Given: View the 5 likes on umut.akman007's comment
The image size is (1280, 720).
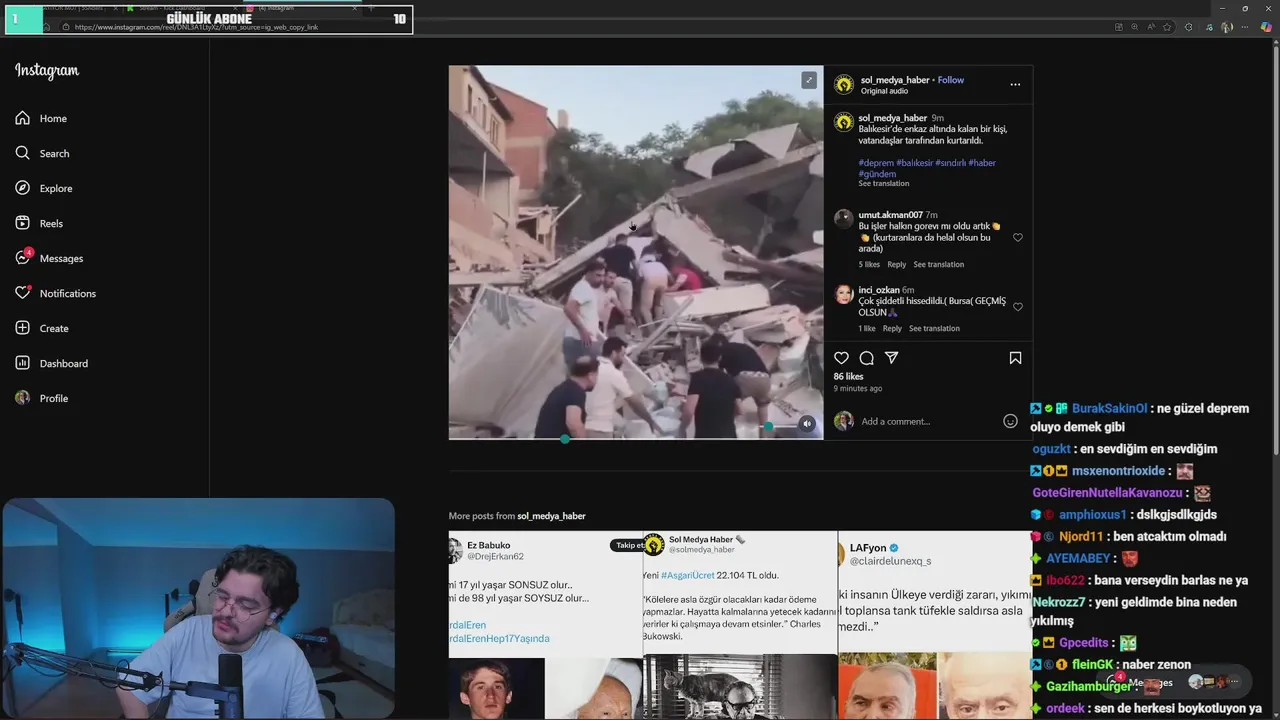Looking at the screenshot, I should coord(869,265).
